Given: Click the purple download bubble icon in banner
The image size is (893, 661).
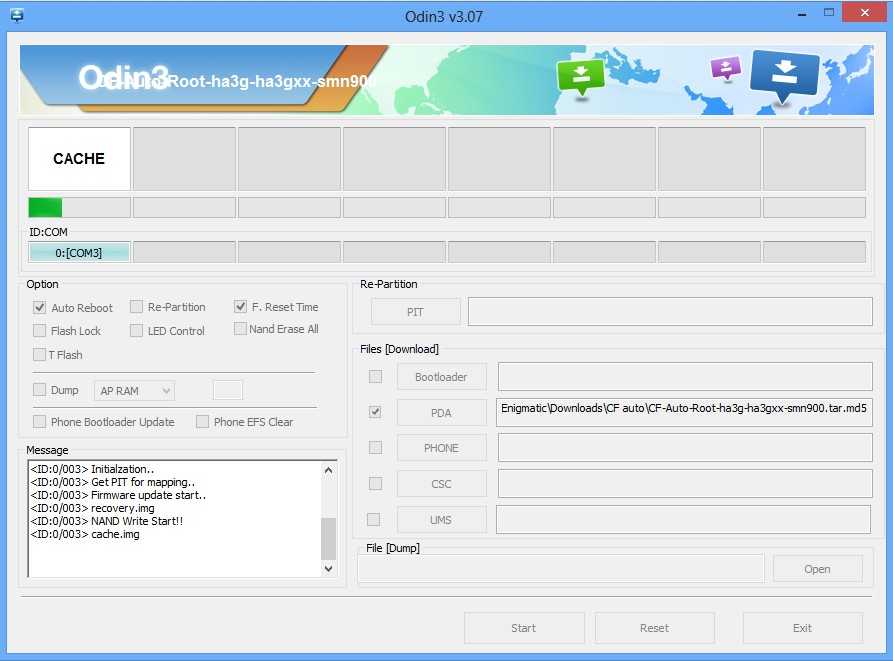Looking at the screenshot, I should 725,68.
